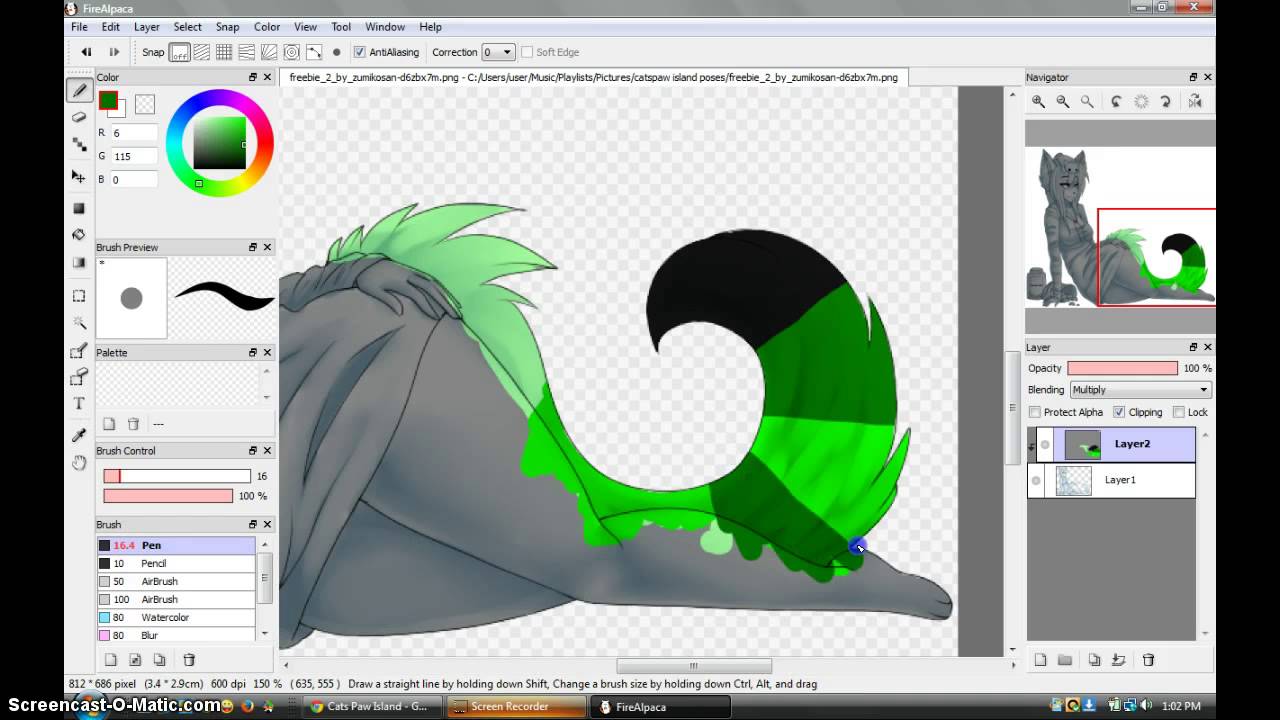Open the Blending mode dropdown

point(1140,390)
